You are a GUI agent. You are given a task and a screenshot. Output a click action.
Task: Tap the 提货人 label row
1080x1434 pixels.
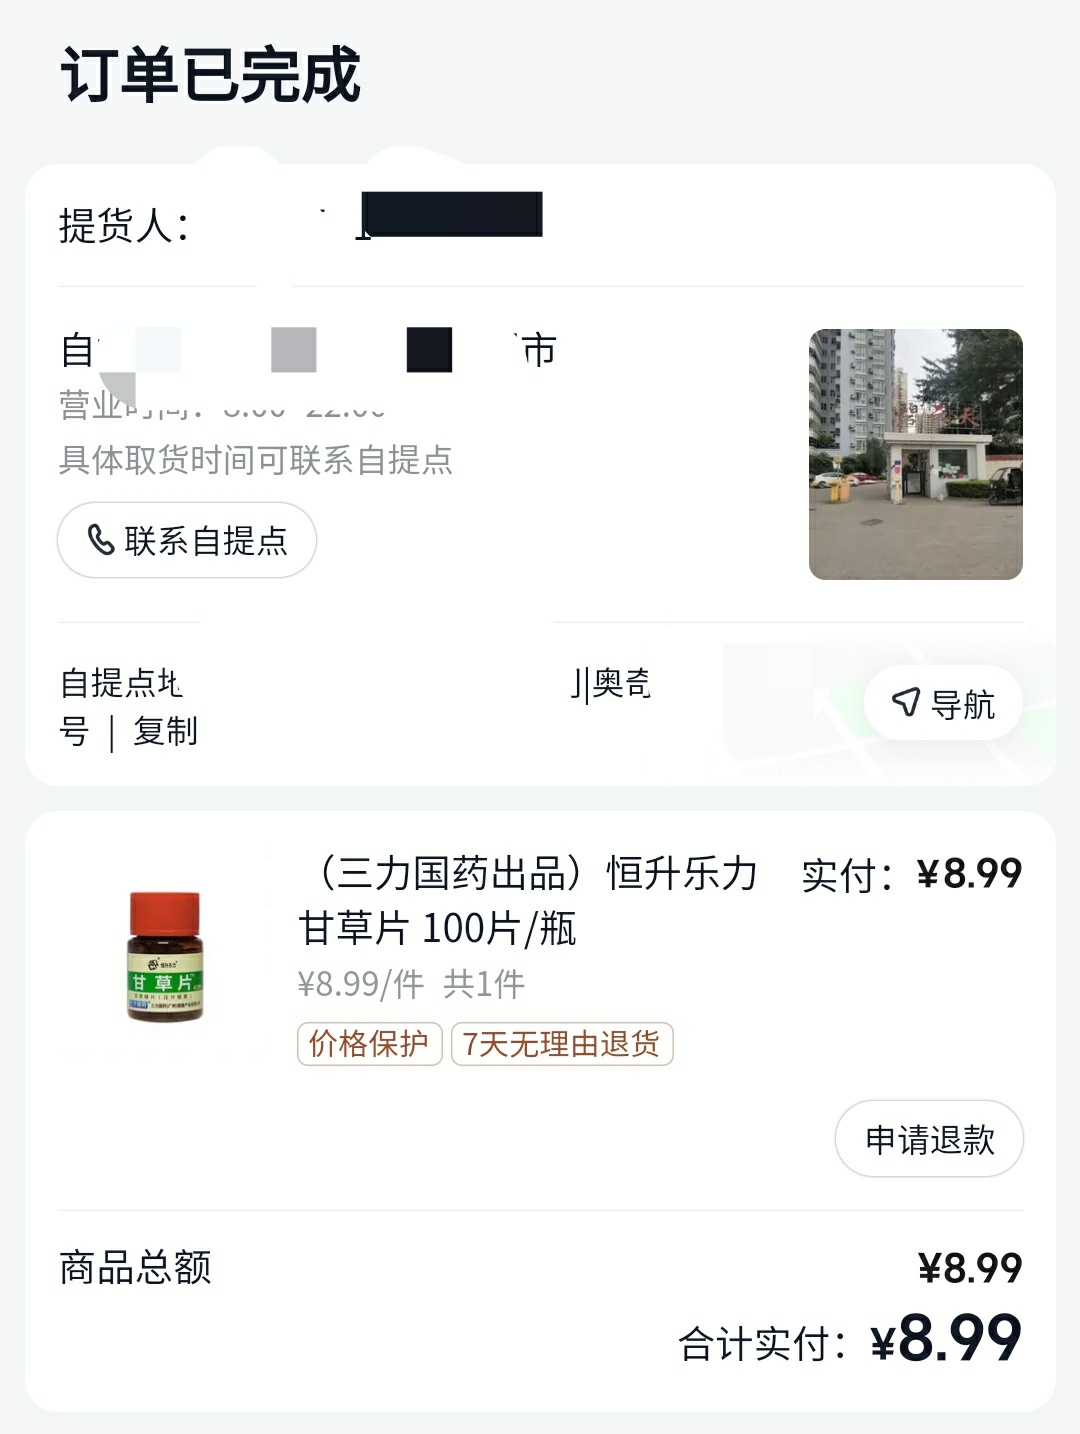point(540,225)
